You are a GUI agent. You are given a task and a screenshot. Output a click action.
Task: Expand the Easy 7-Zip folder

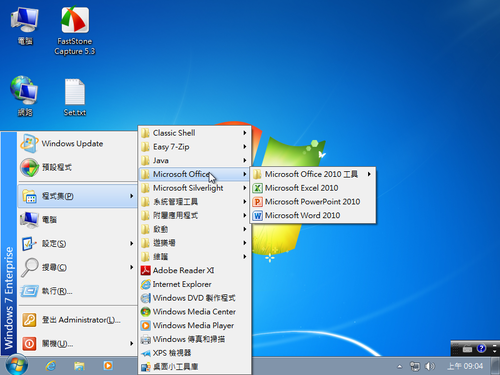click(194, 147)
